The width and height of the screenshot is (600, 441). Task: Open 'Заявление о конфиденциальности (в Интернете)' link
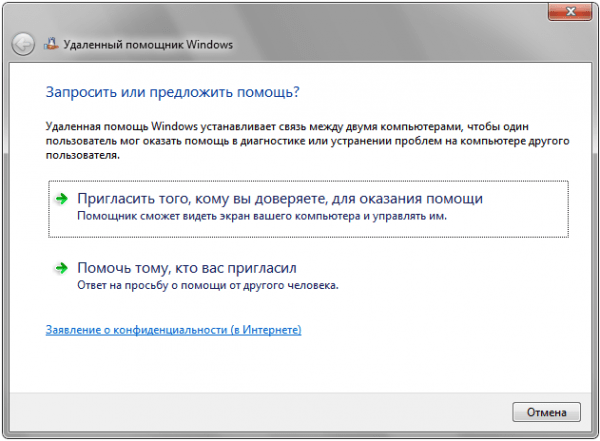173,330
